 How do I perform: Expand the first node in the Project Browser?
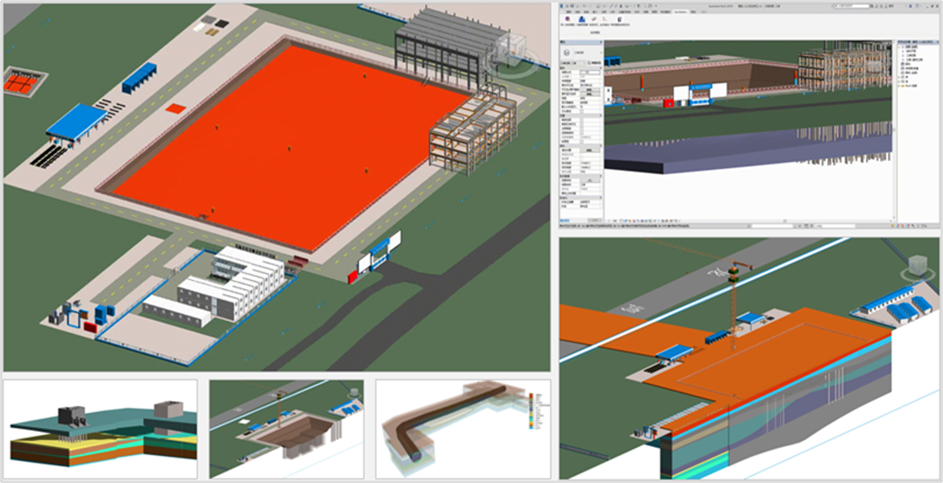tap(899, 44)
